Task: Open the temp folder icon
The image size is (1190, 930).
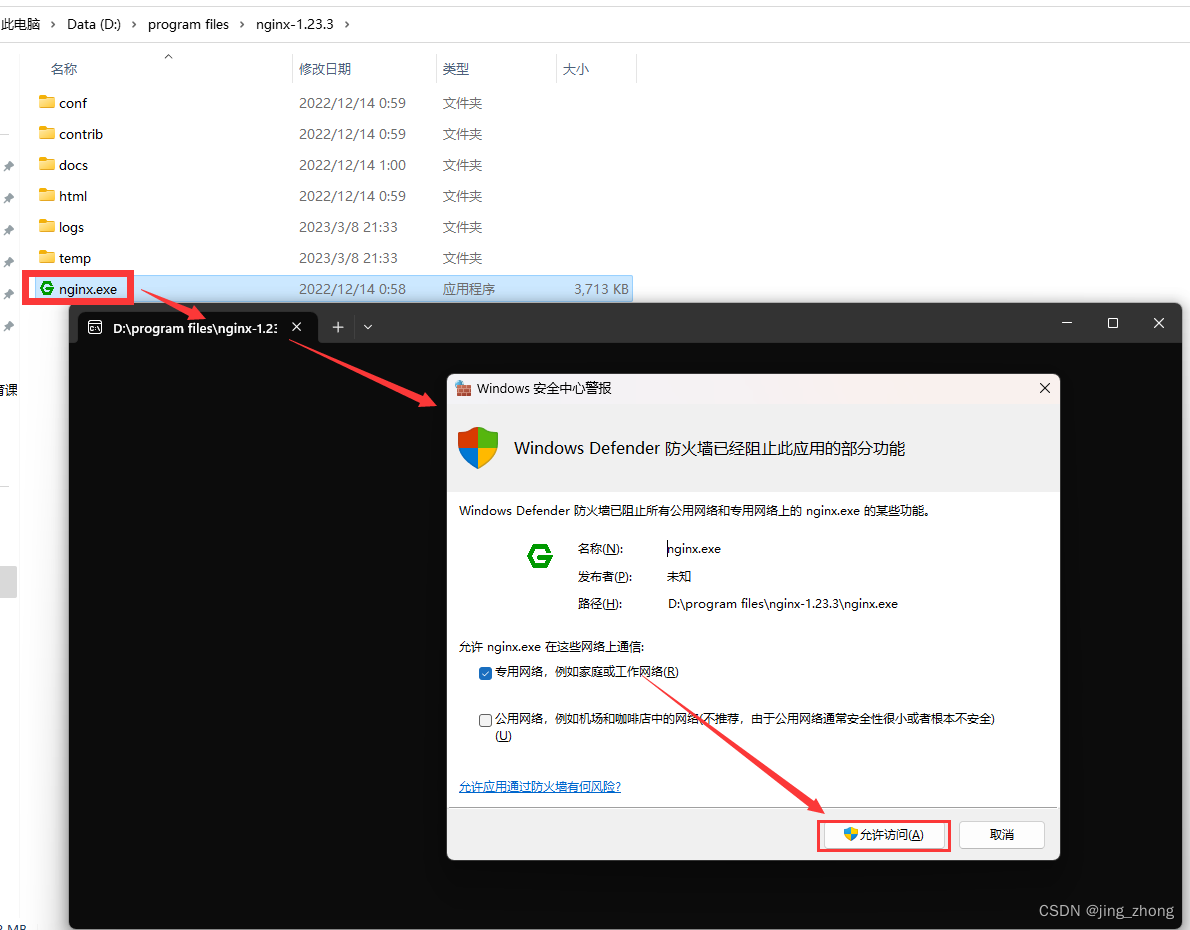Action: tap(47, 257)
